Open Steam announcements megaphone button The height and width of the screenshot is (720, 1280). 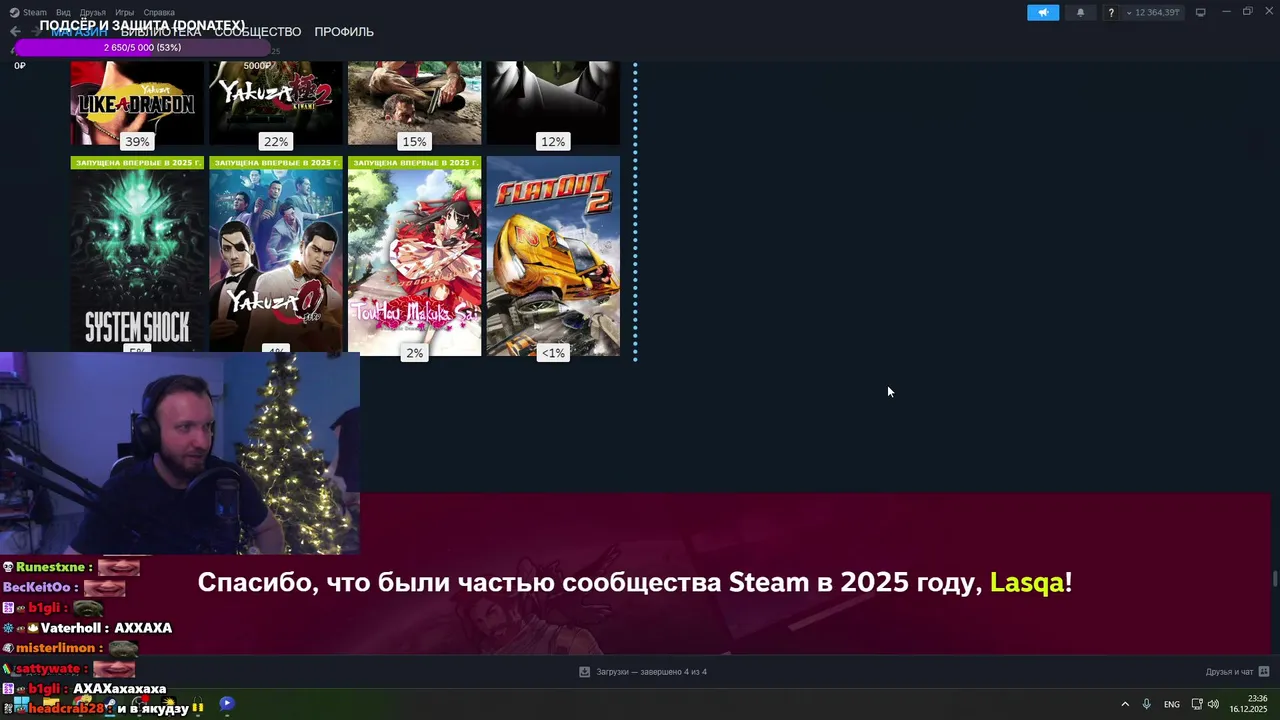click(x=1042, y=13)
